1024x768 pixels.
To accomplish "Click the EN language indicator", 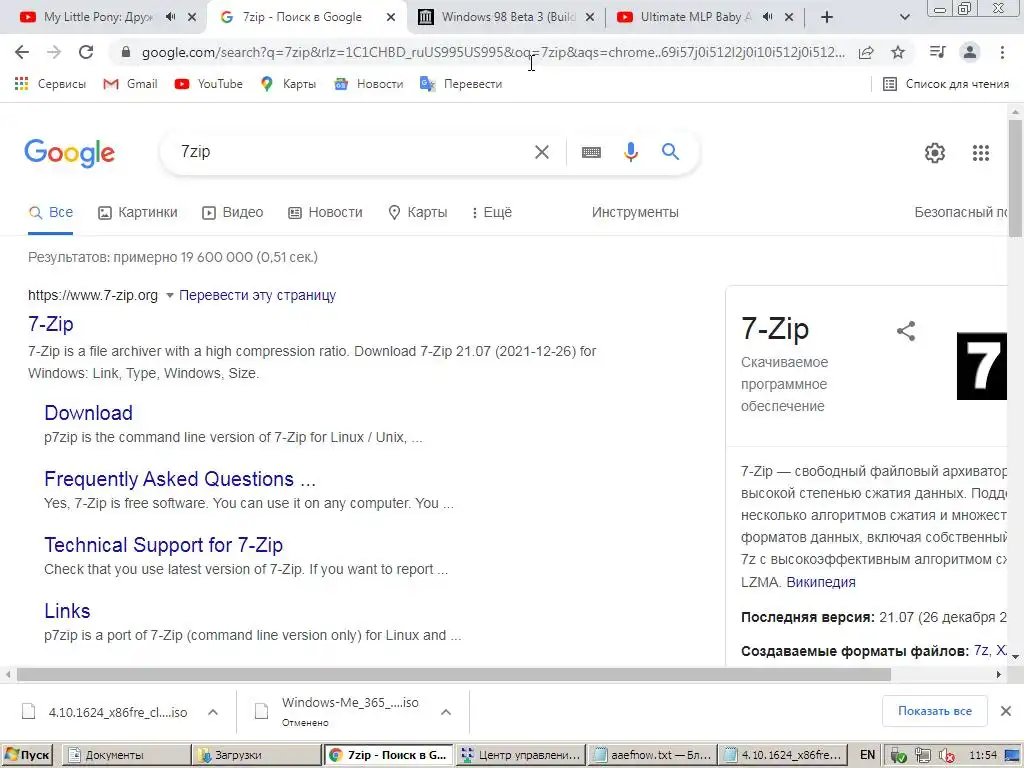I will point(867,755).
